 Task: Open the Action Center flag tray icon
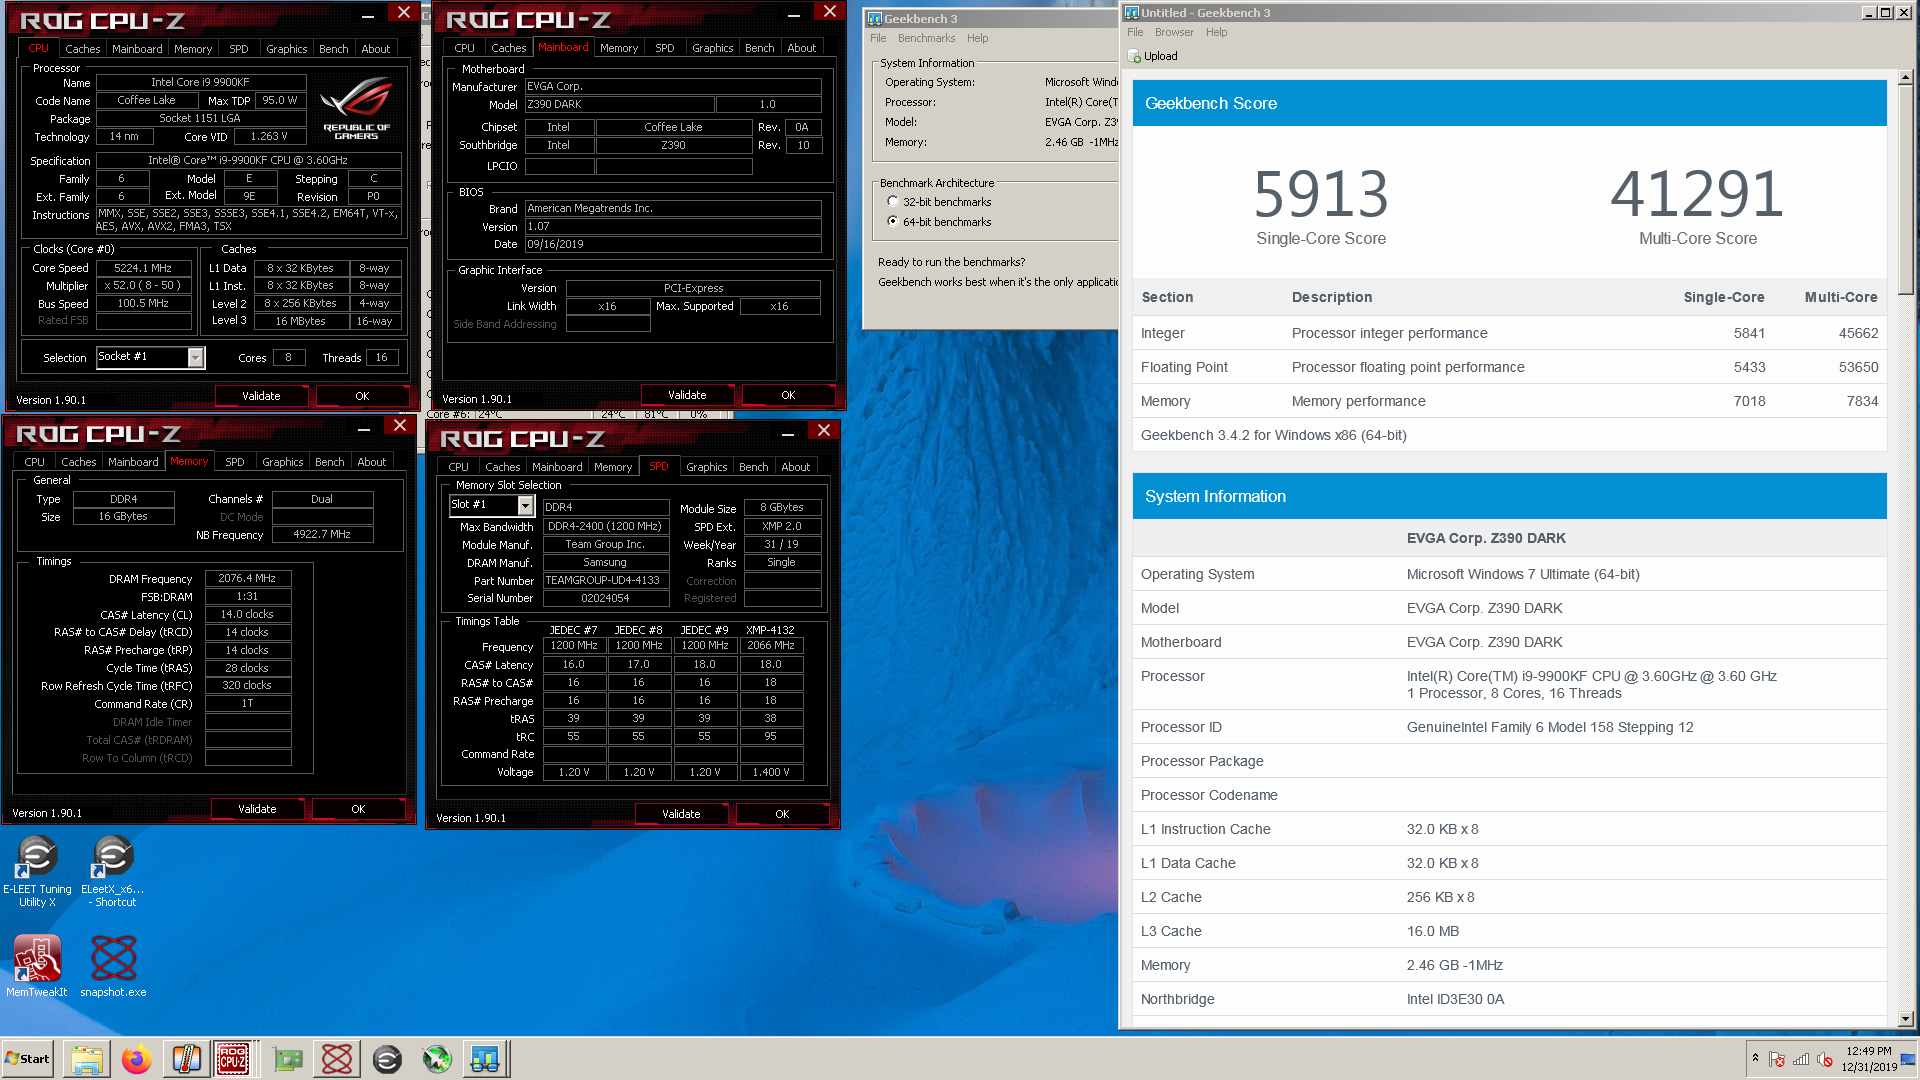pos(1777,1059)
